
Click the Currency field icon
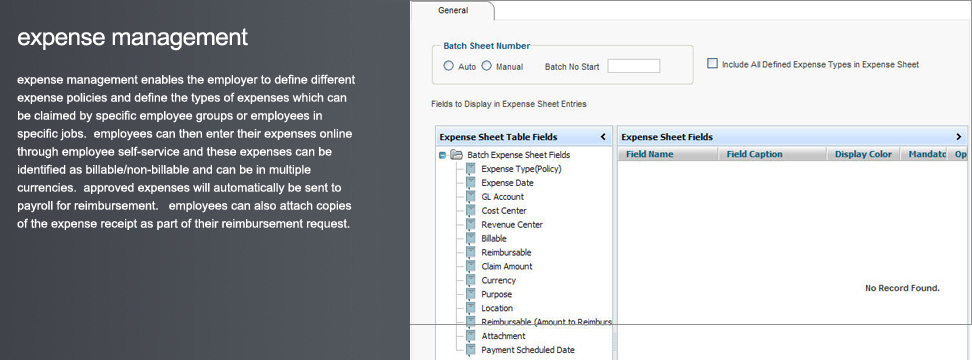pos(471,280)
